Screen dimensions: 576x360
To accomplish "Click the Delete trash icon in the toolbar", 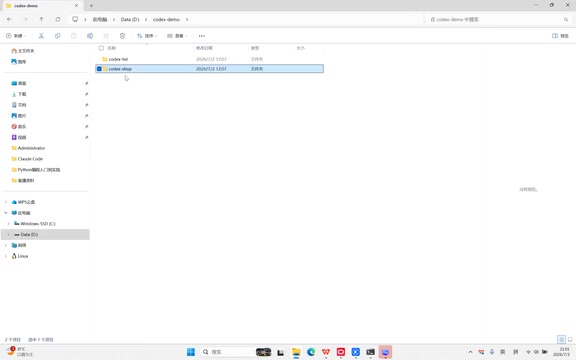I will pyautogui.click(x=122, y=36).
